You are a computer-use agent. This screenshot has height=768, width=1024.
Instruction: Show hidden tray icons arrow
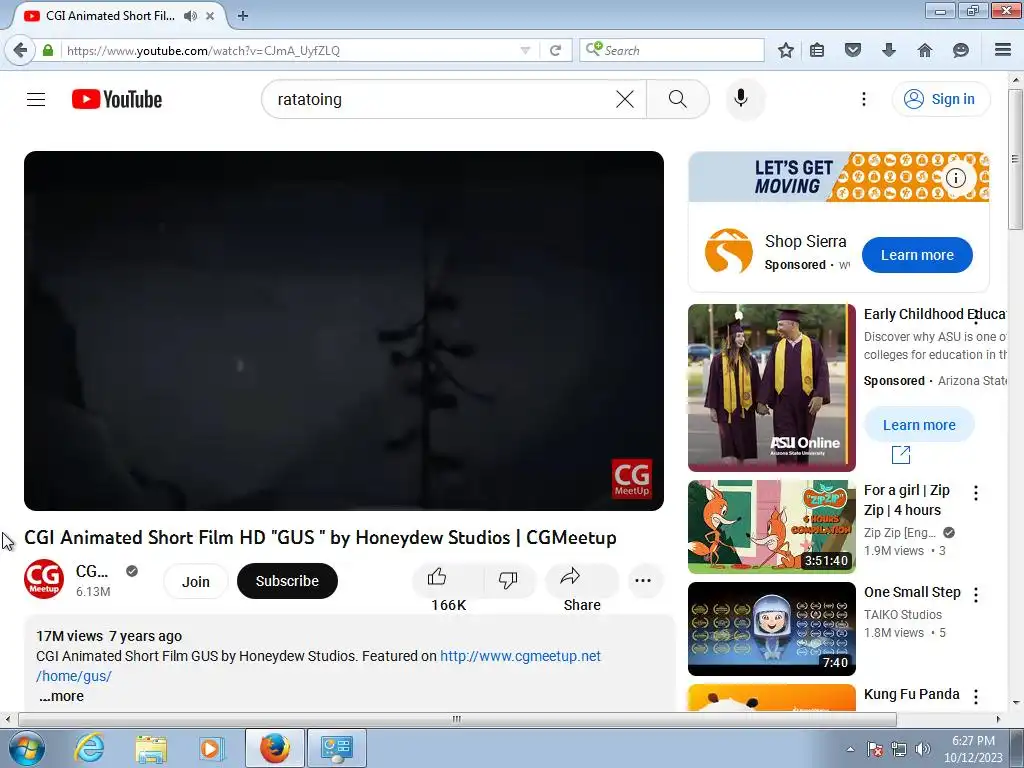click(x=850, y=749)
